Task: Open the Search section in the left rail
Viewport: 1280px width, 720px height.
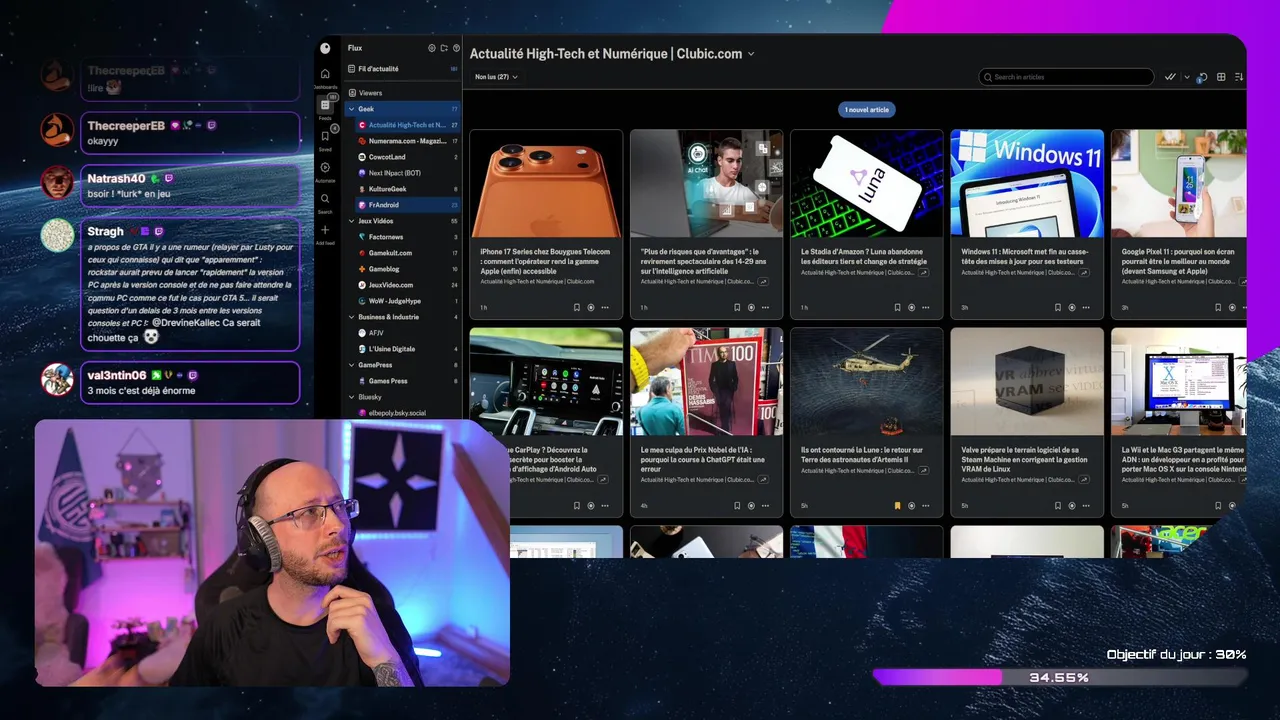Action: pyautogui.click(x=325, y=203)
